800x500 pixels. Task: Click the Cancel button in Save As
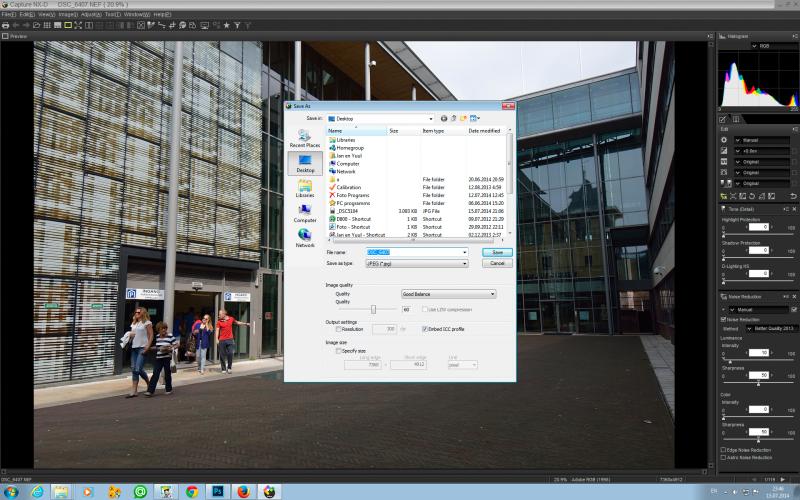tap(497, 263)
